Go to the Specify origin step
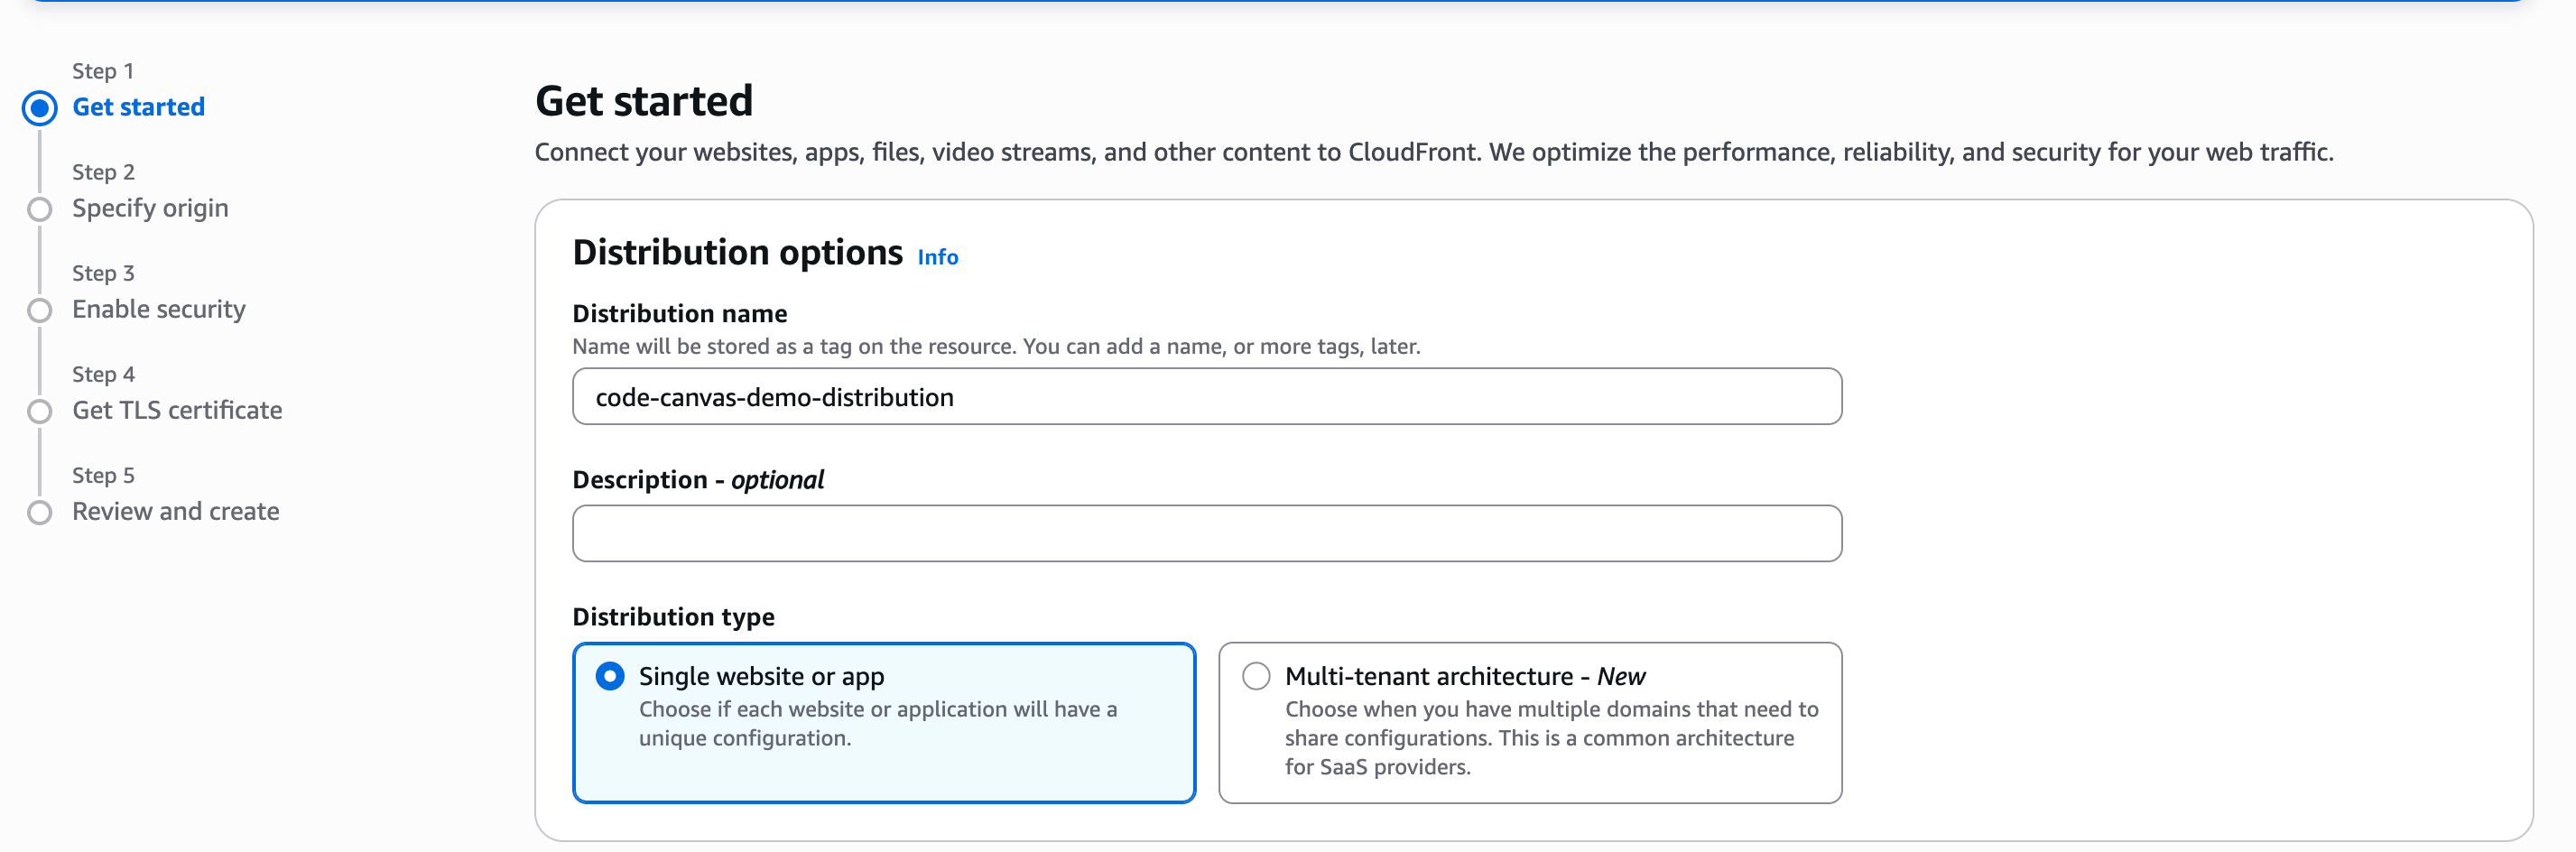 (x=150, y=208)
